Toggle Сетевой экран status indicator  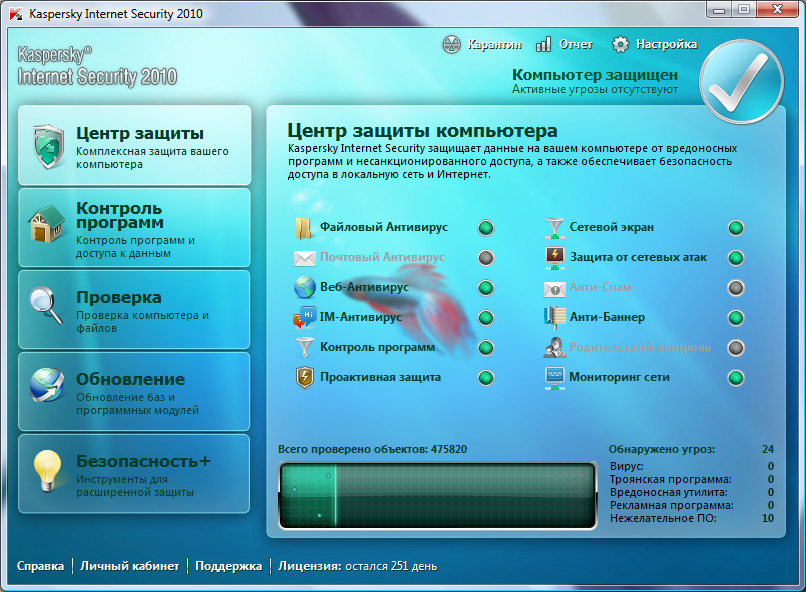pyautogui.click(x=736, y=228)
